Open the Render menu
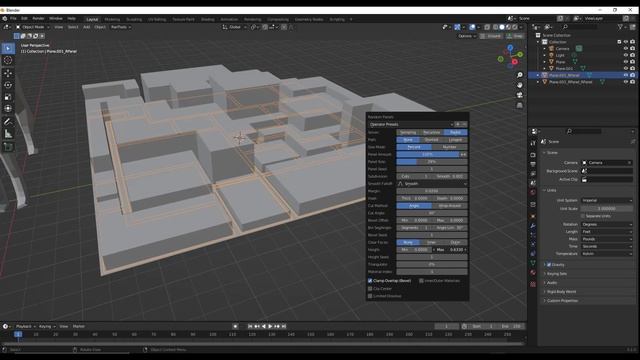 click(x=38, y=19)
